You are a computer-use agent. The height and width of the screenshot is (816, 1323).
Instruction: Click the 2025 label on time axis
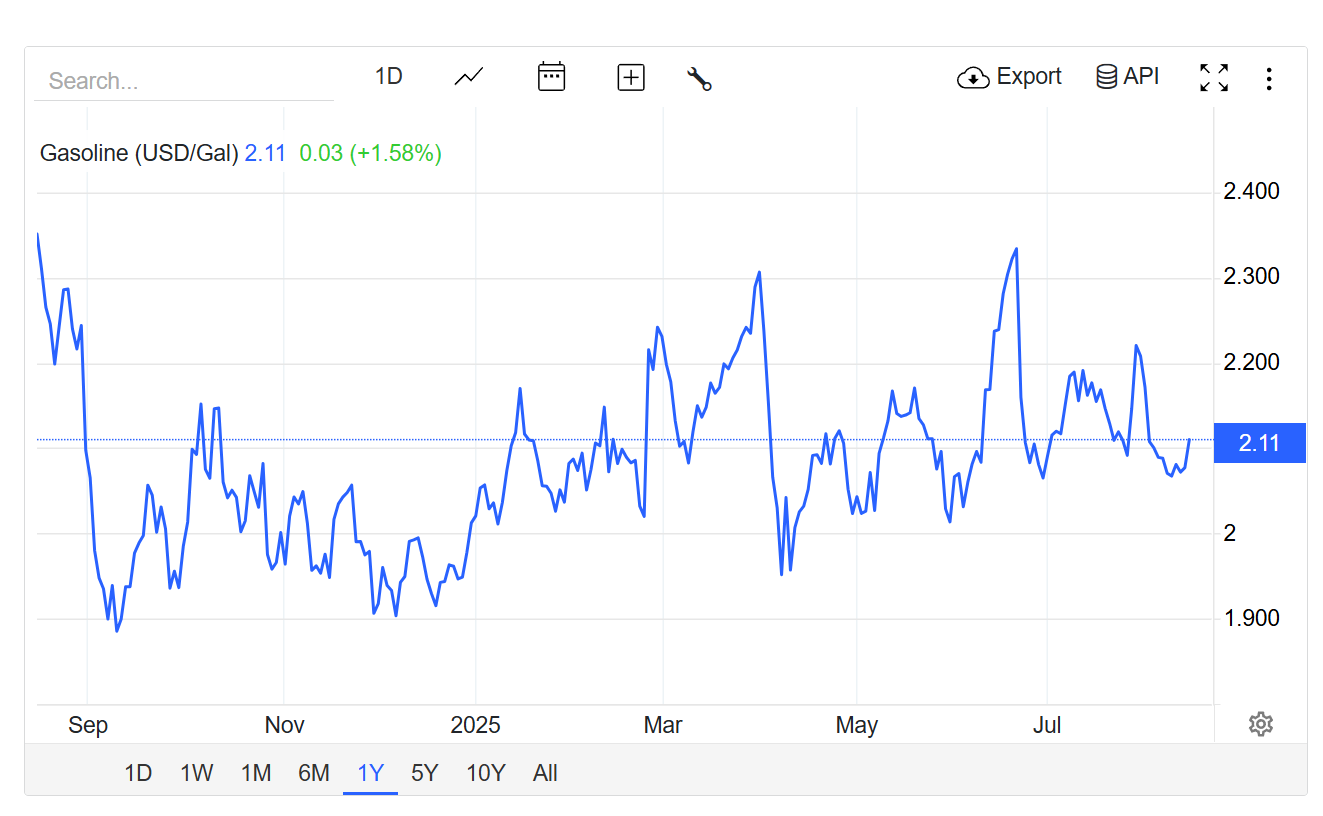476,726
